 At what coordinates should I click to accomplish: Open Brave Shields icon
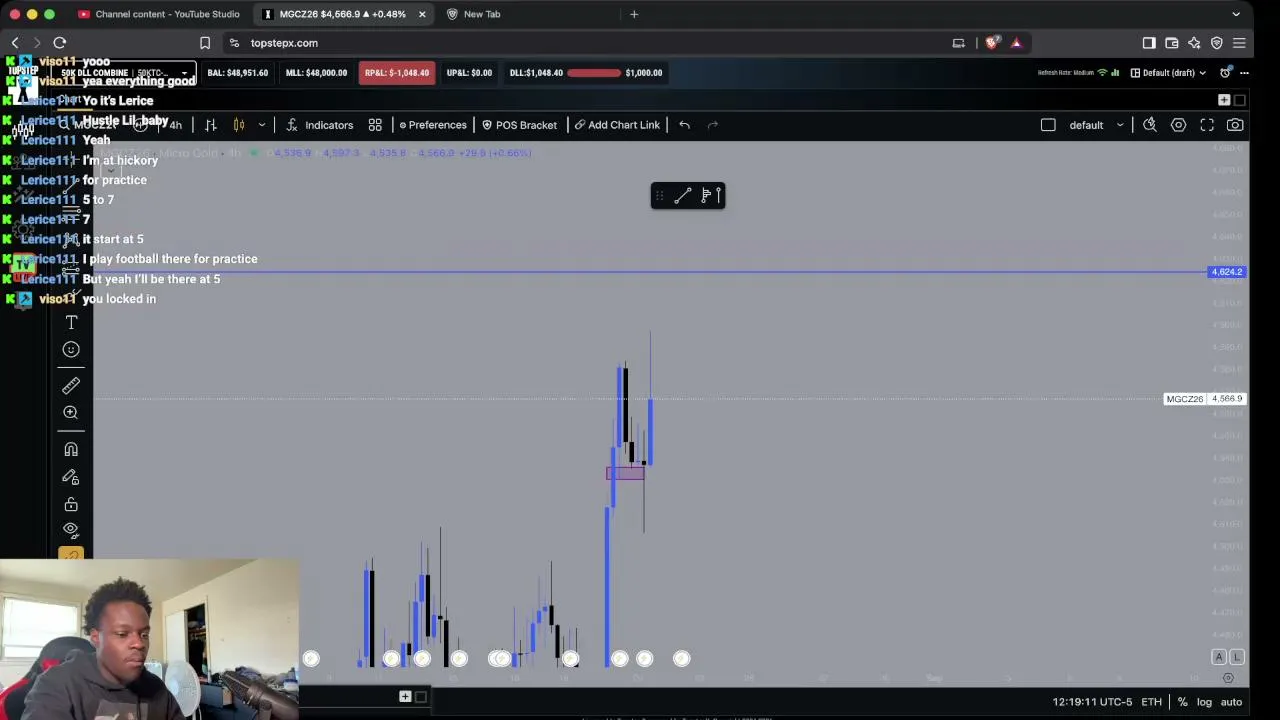992,43
